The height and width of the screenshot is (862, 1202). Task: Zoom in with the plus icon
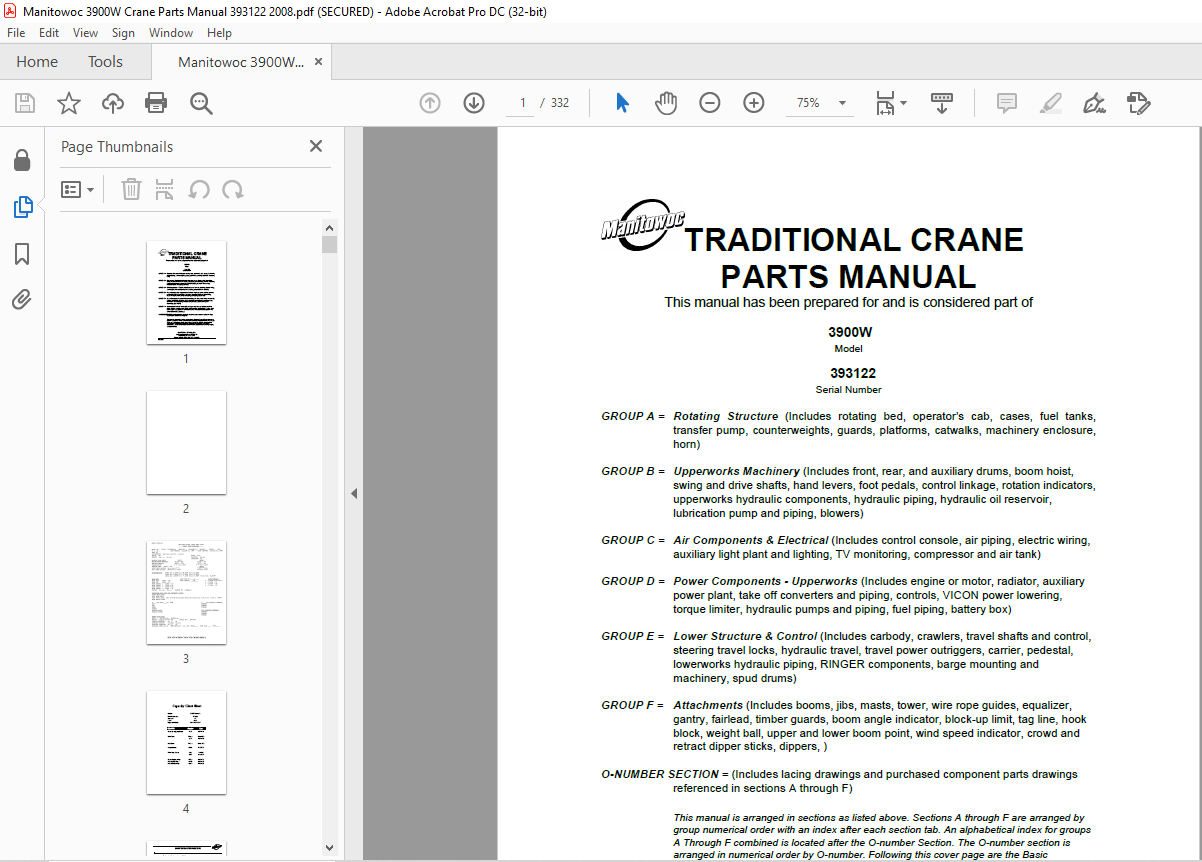coord(754,103)
